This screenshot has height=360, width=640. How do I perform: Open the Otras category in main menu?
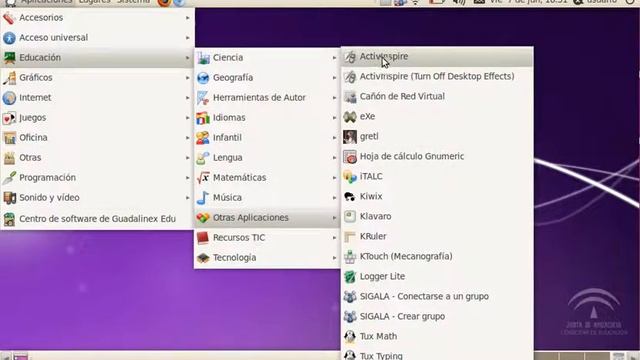97,158
